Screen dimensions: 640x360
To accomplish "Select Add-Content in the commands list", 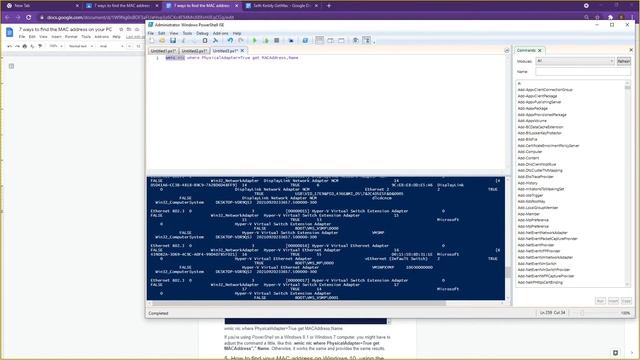I will pos(528,158).
